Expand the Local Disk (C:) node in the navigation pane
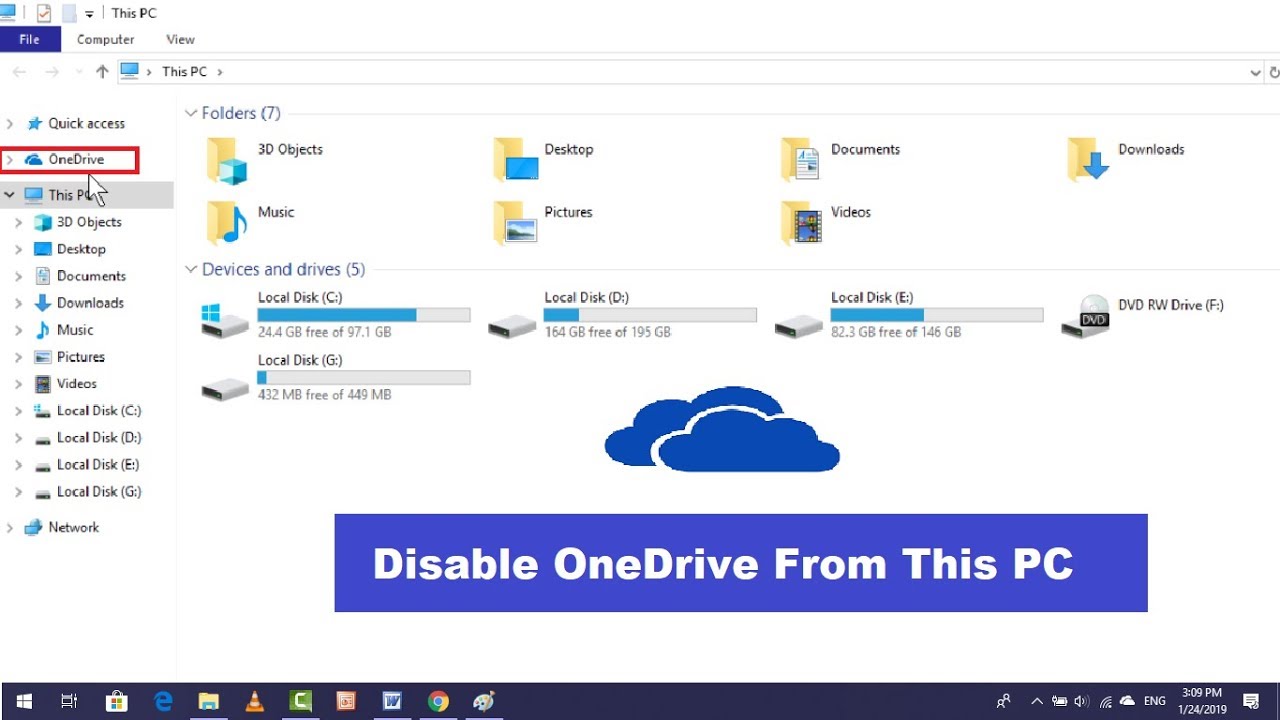This screenshot has width=1280, height=720. pos(19,411)
